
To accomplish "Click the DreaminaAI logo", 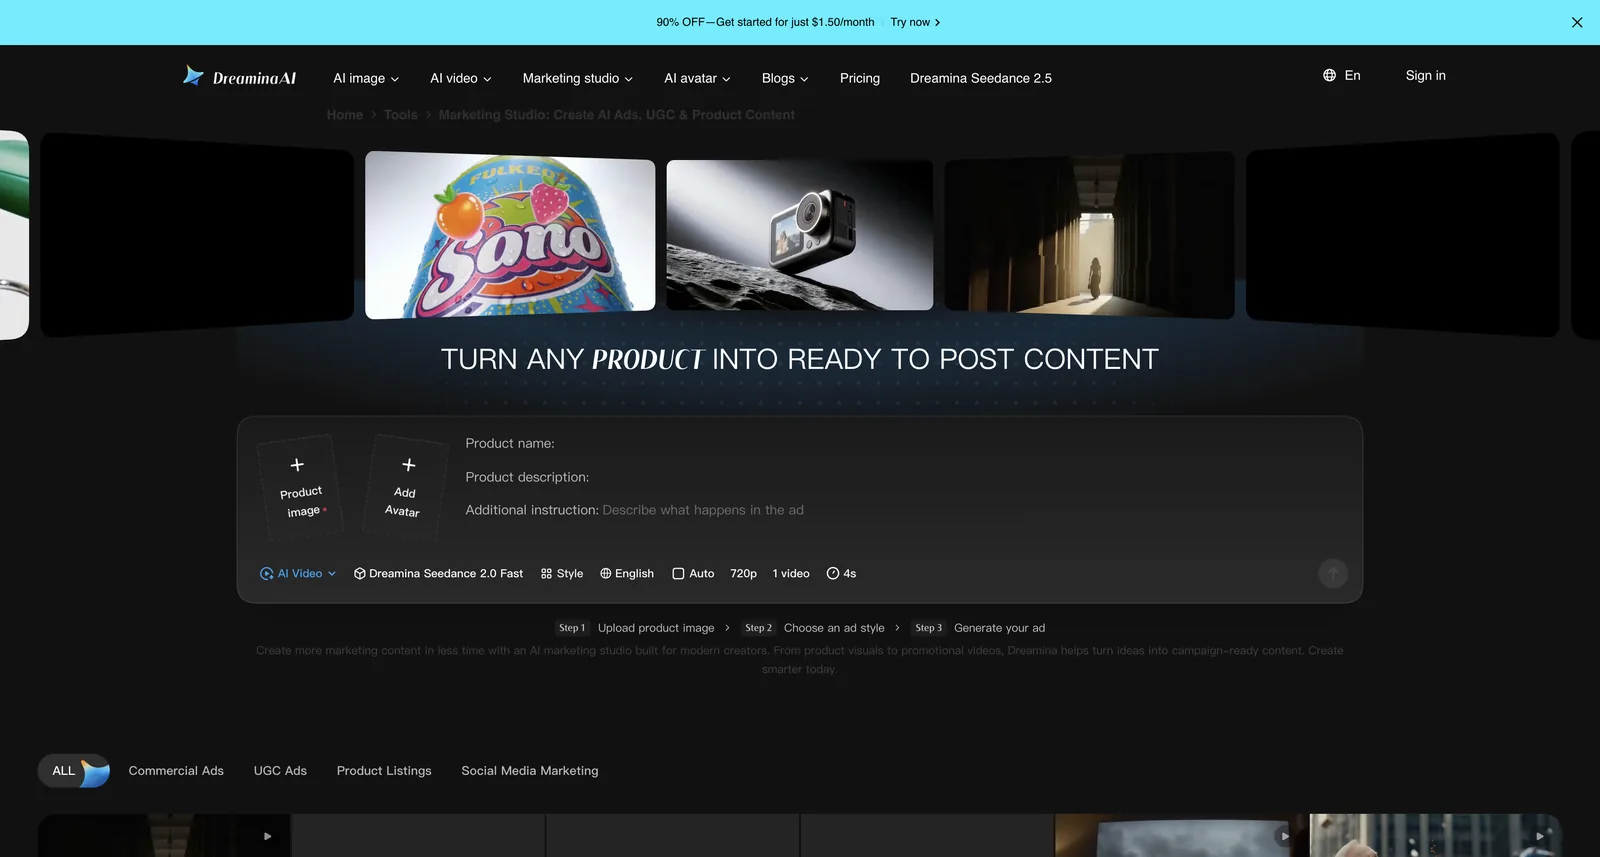I will click(239, 77).
